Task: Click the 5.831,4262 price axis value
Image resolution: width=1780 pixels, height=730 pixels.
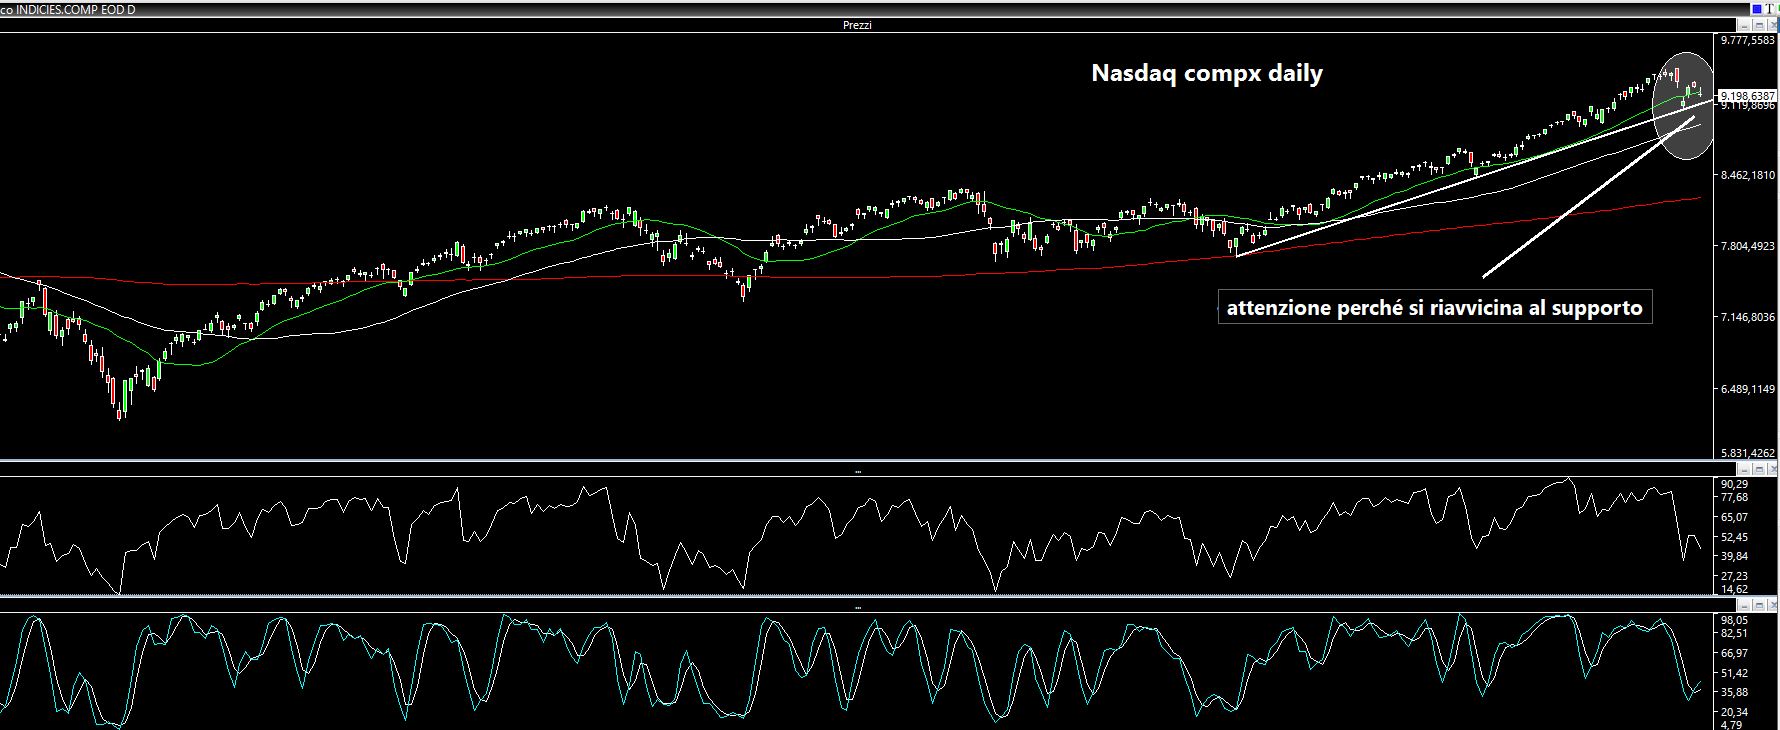Action: (1747, 453)
